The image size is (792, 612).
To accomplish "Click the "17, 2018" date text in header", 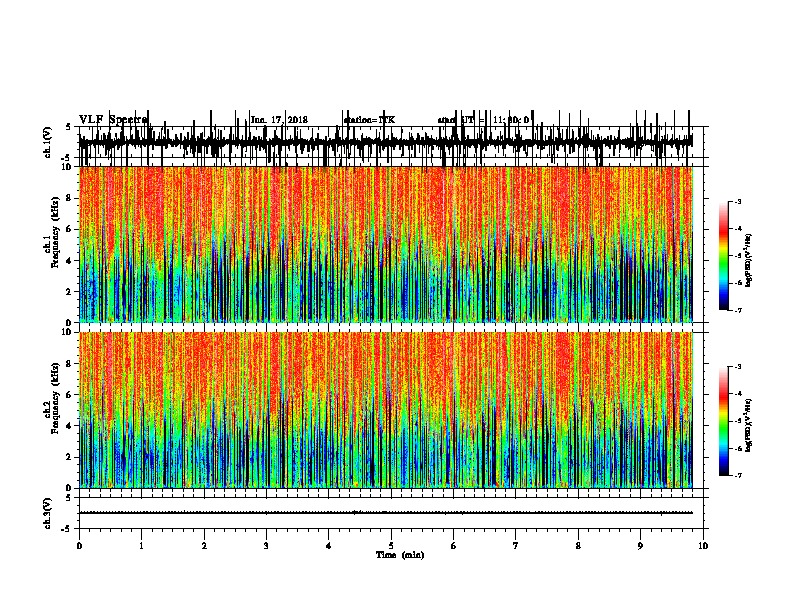I will click(x=291, y=120).
